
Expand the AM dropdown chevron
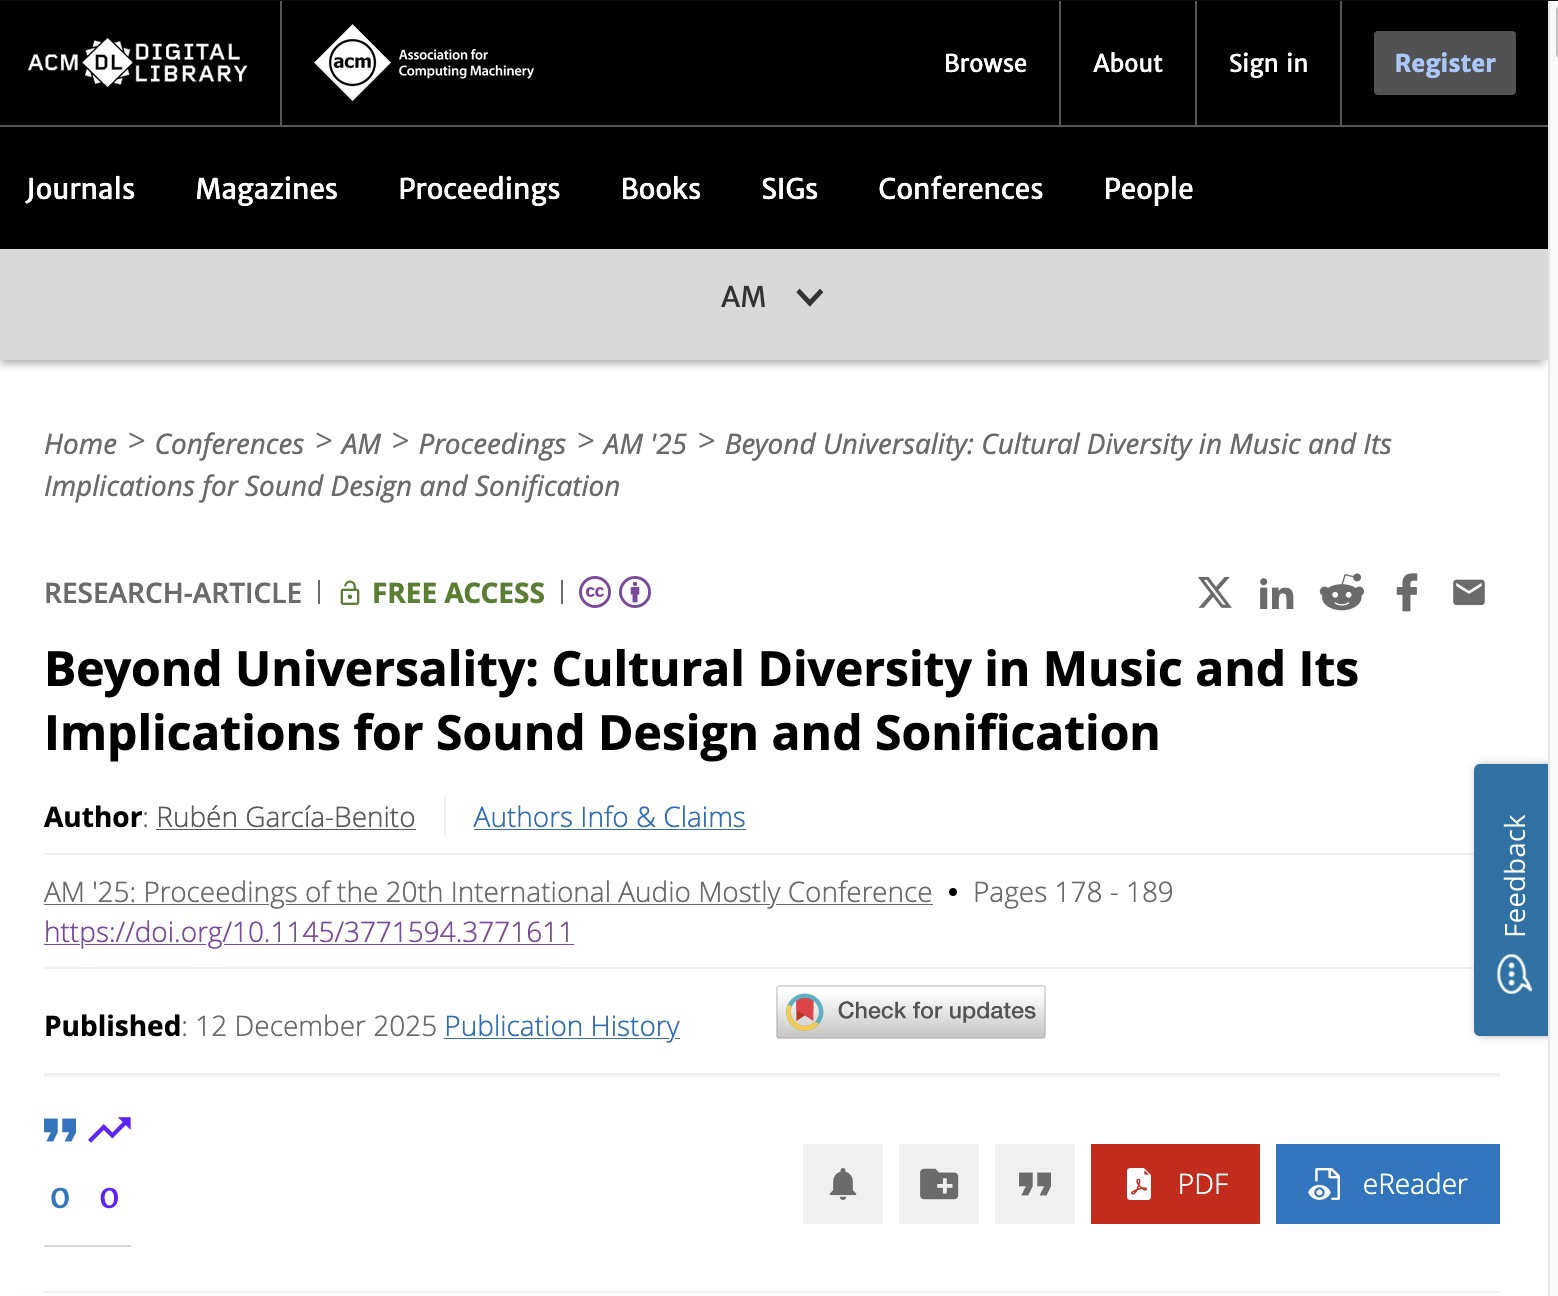tap(809, 297)
